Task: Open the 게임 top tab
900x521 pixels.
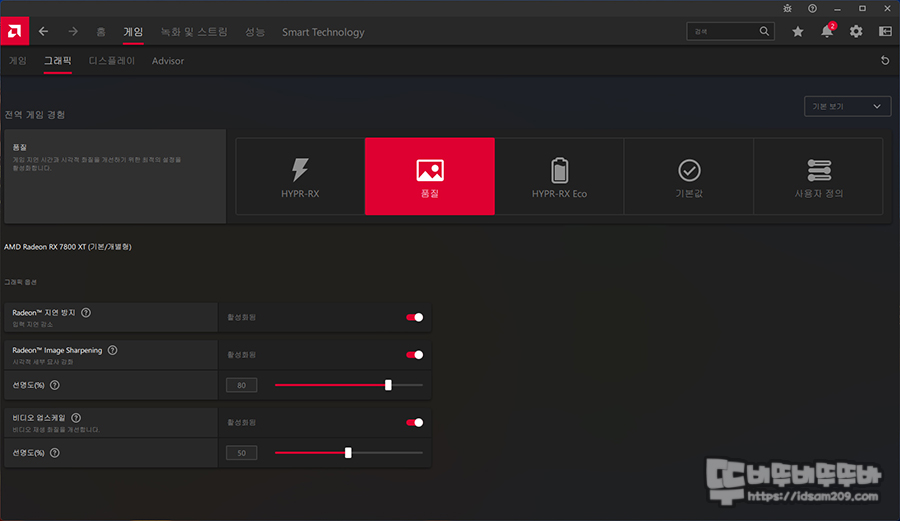Action: point(133,32)
